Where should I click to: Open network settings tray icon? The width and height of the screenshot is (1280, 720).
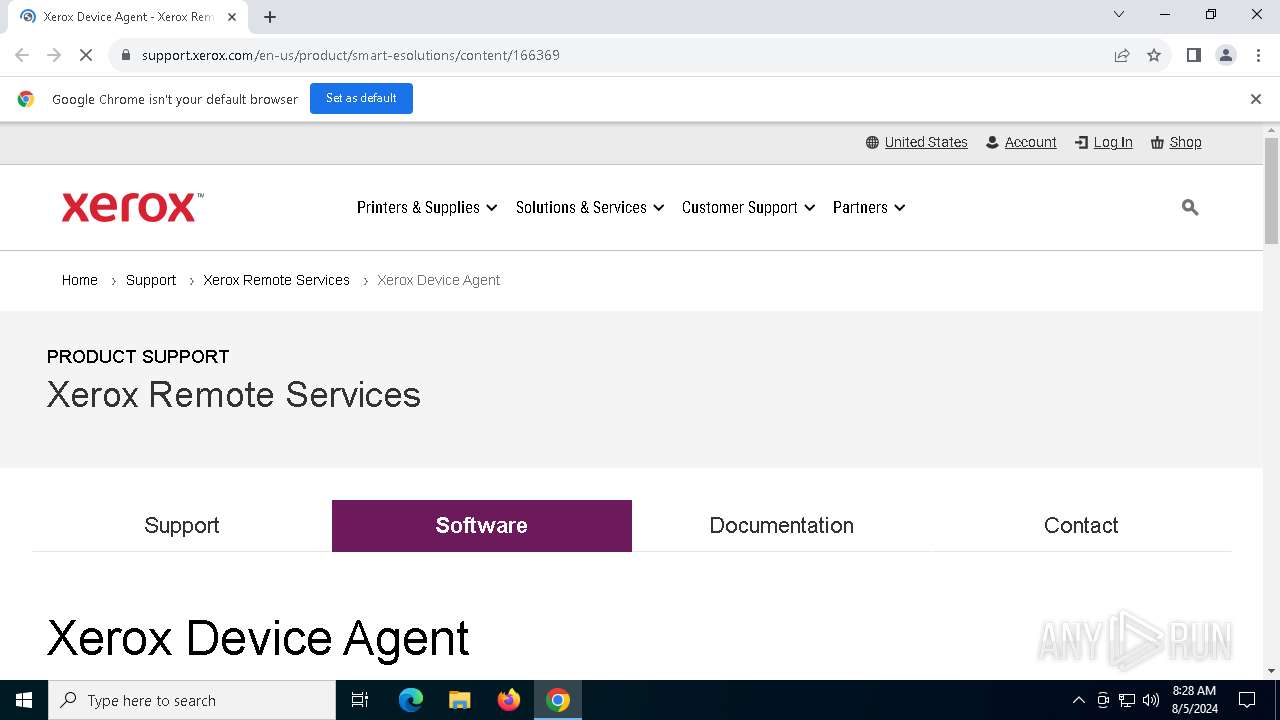[1127, 700]
